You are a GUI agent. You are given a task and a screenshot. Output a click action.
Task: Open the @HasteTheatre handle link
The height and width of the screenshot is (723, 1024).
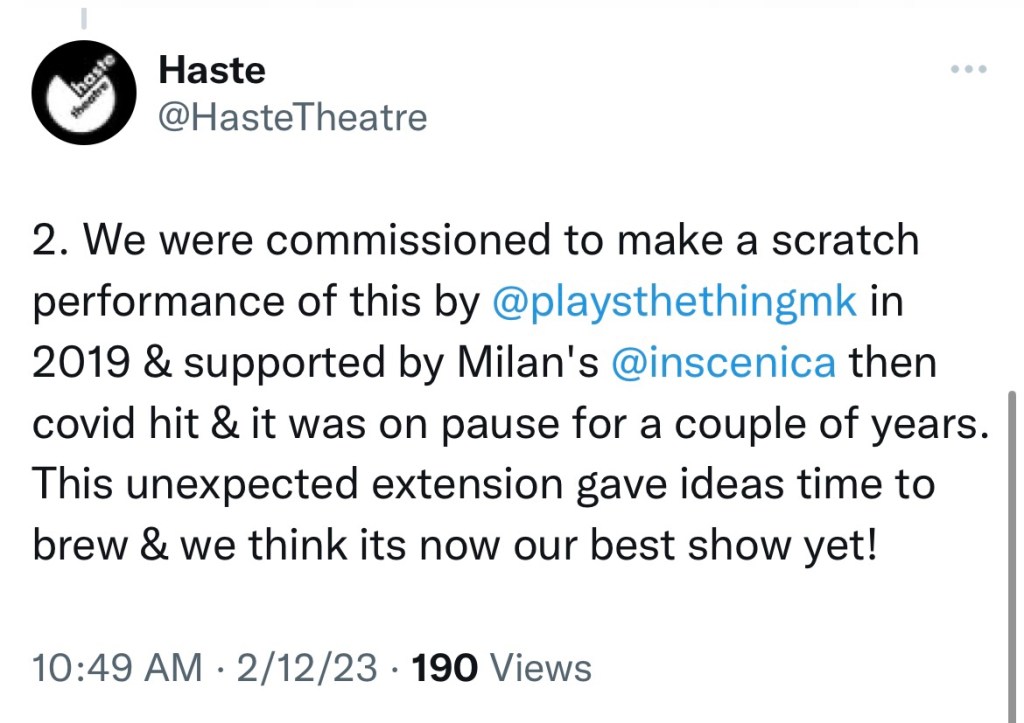[x=293, y=117]
